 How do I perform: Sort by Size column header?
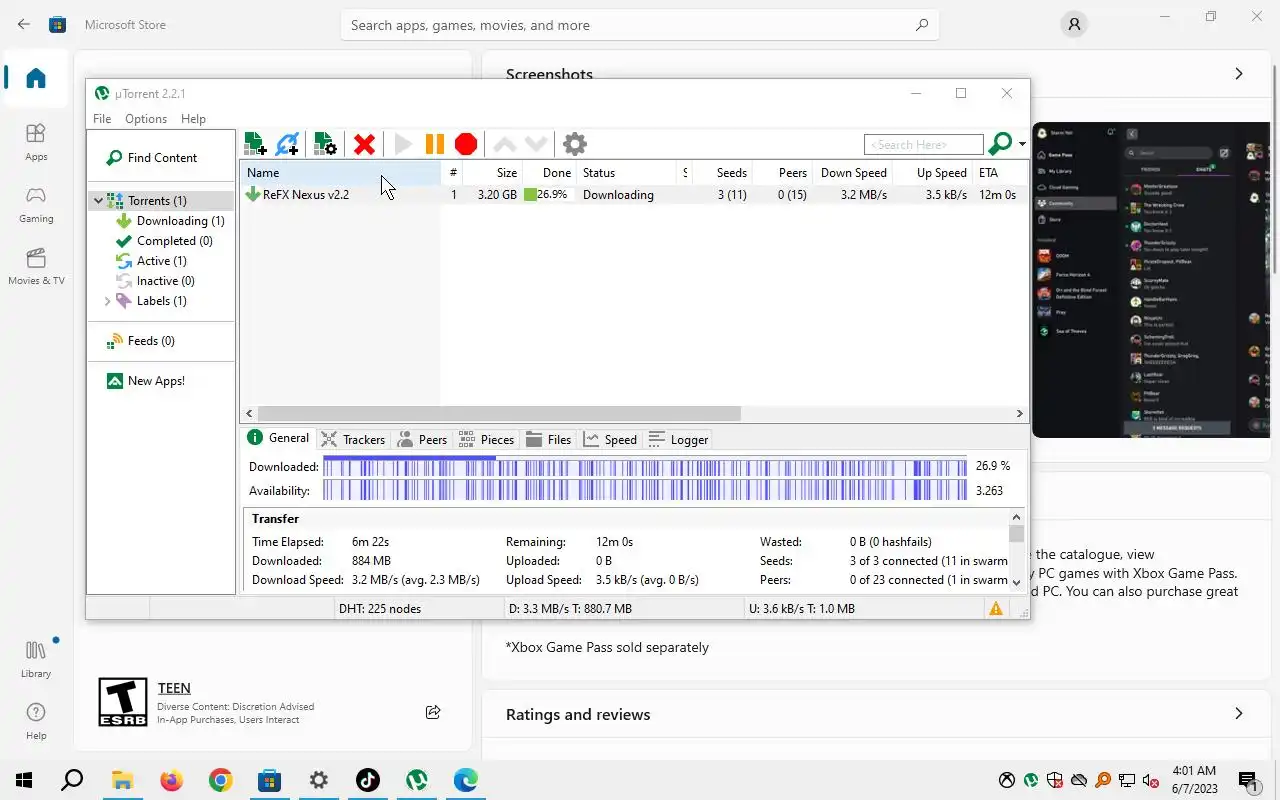click(491, 173)
